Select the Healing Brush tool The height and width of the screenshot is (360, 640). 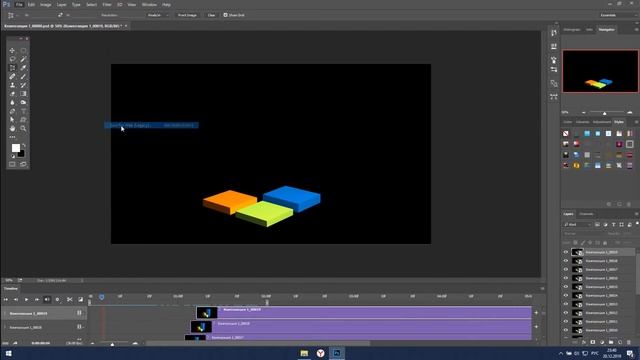click(12, 76)
